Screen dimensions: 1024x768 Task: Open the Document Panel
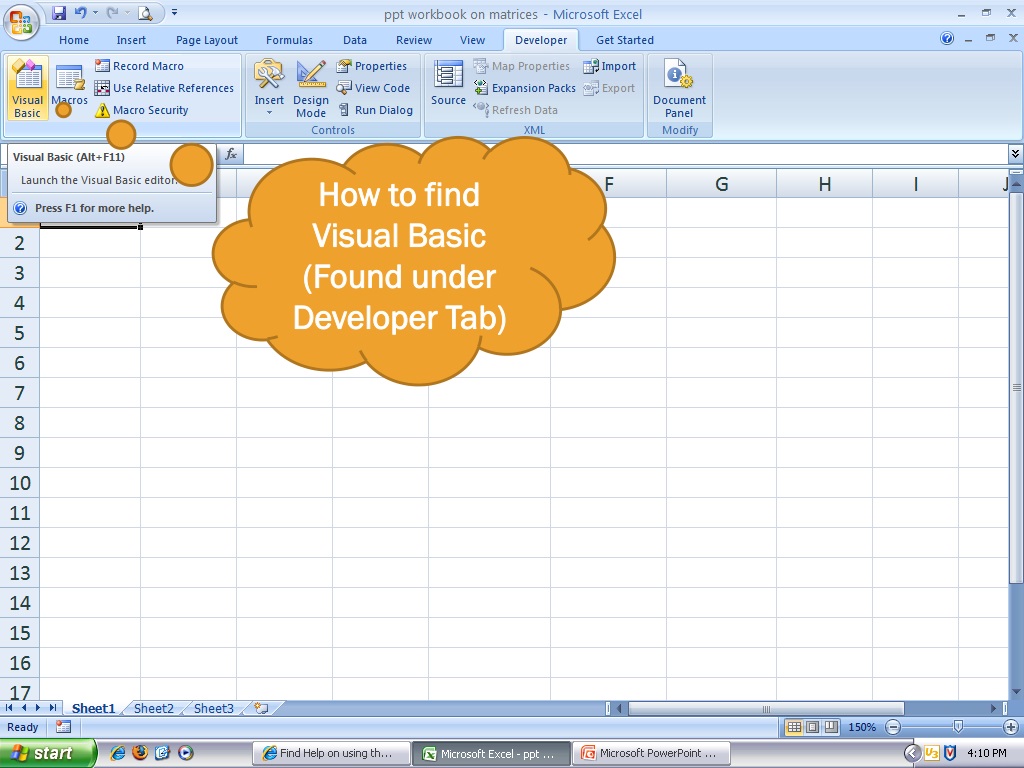pos(679,88)
